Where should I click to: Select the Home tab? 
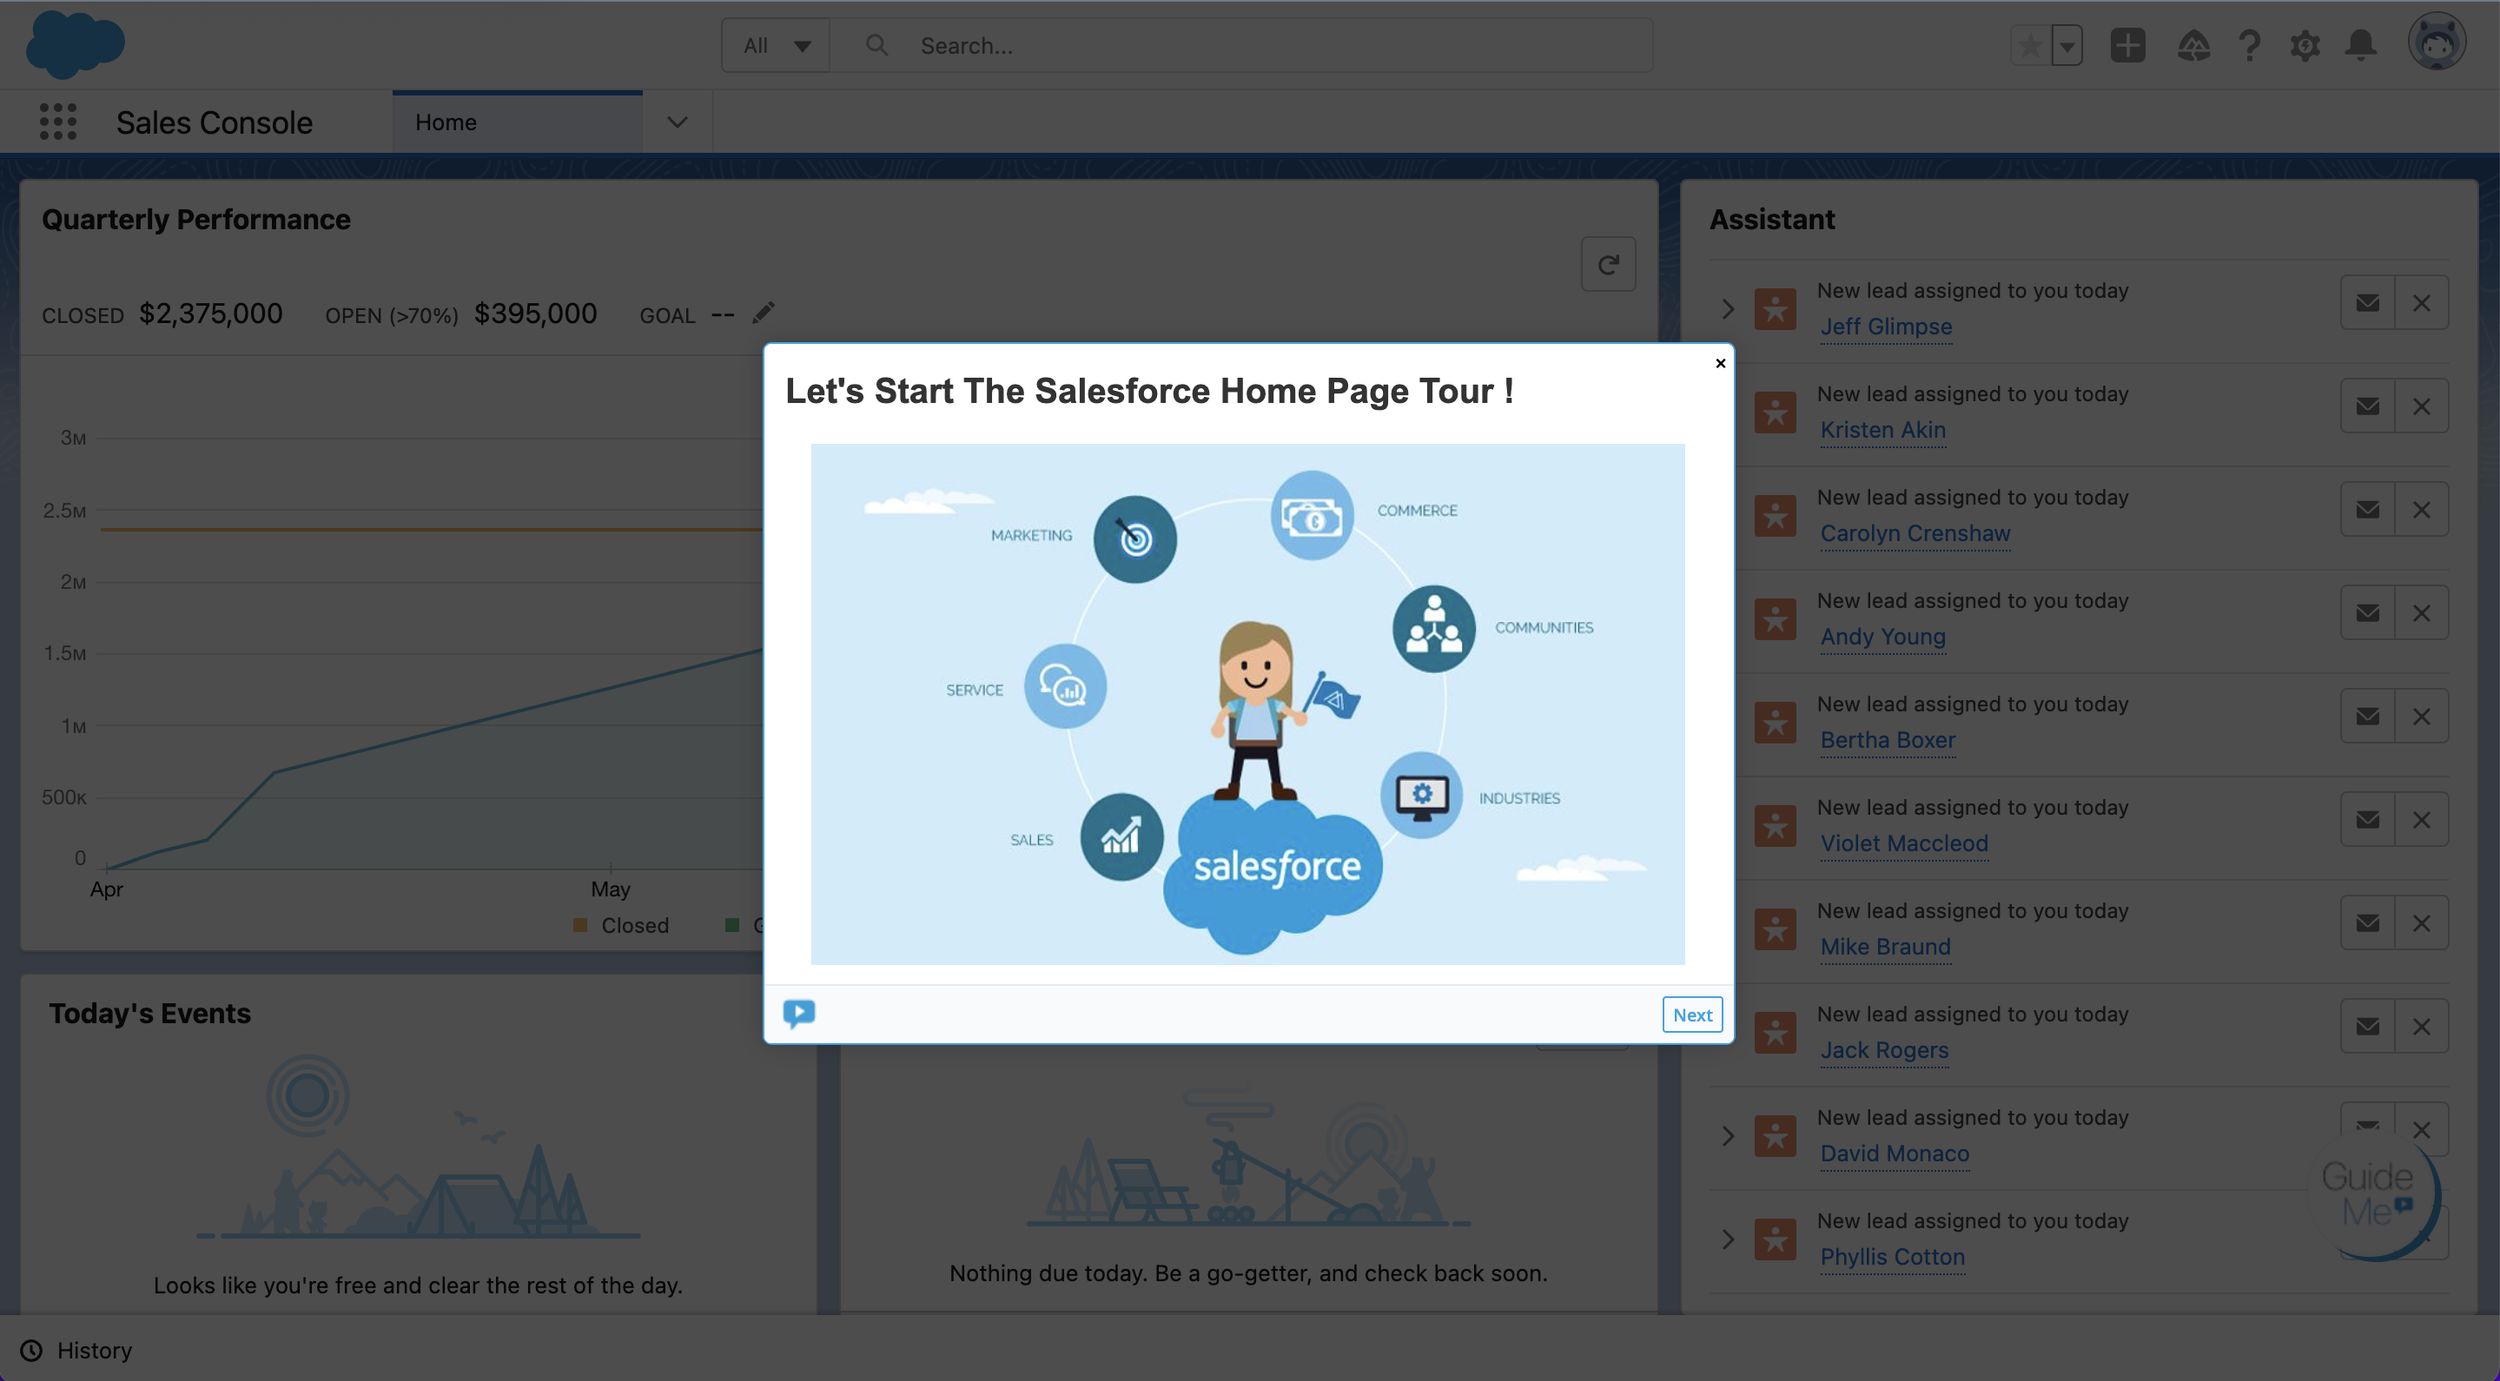pyautogui.click(x=446, y=121)
